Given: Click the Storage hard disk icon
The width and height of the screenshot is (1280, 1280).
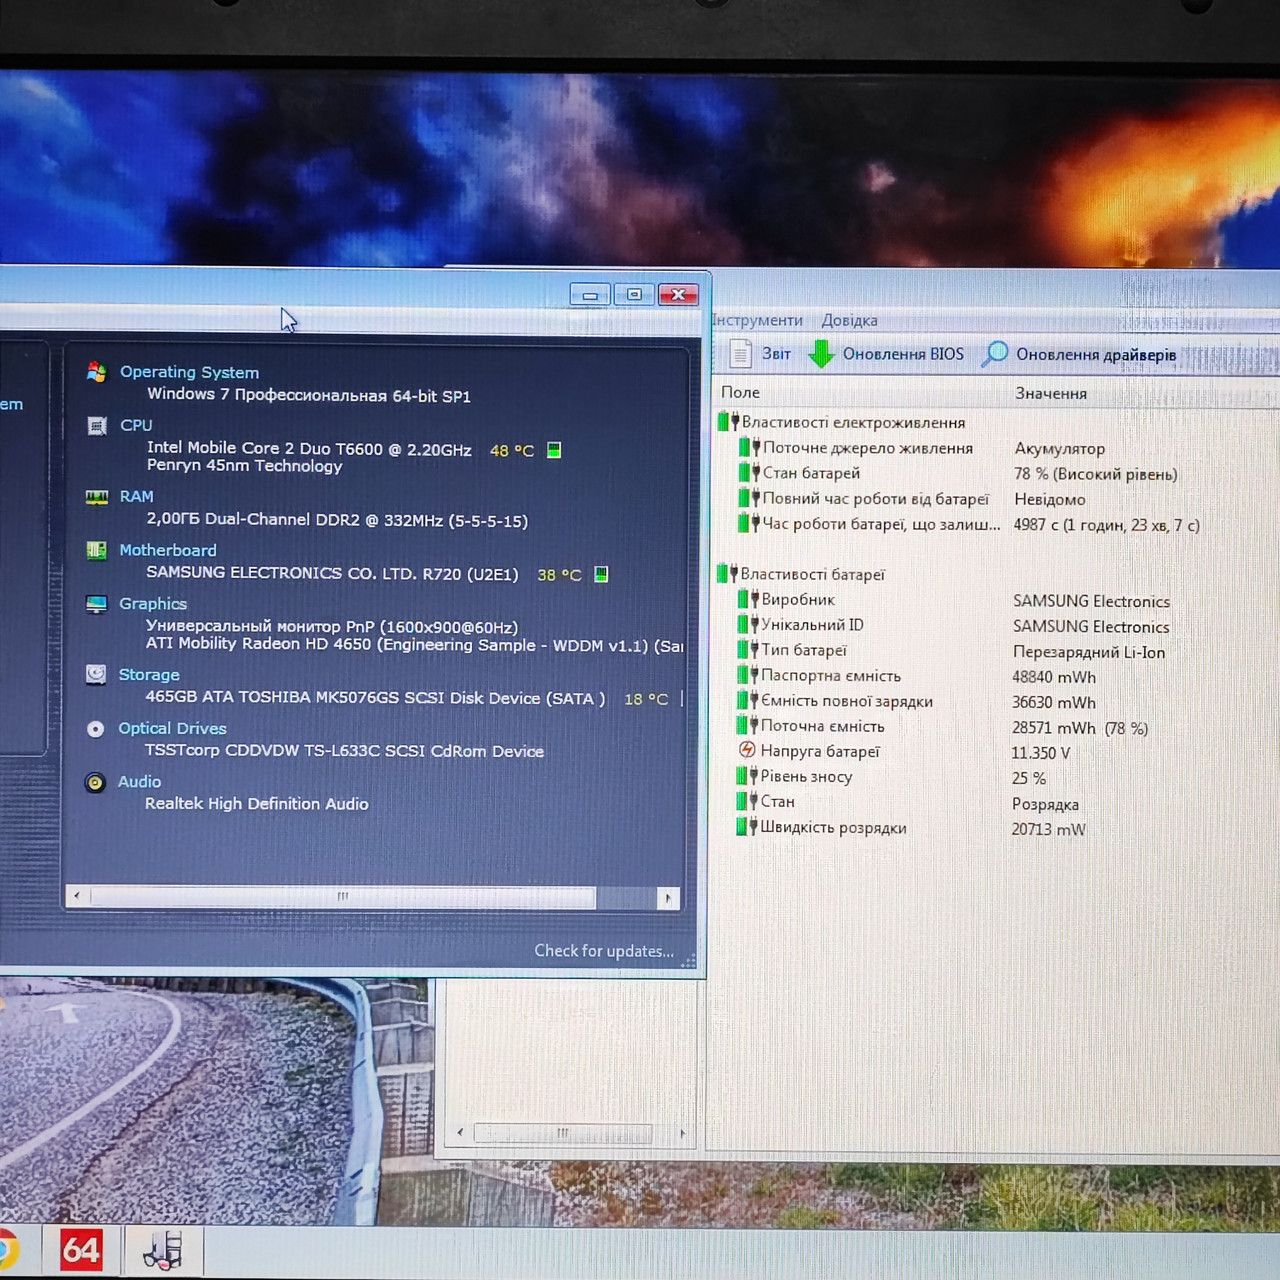Looking at the screenshot, I should [96, 675].
